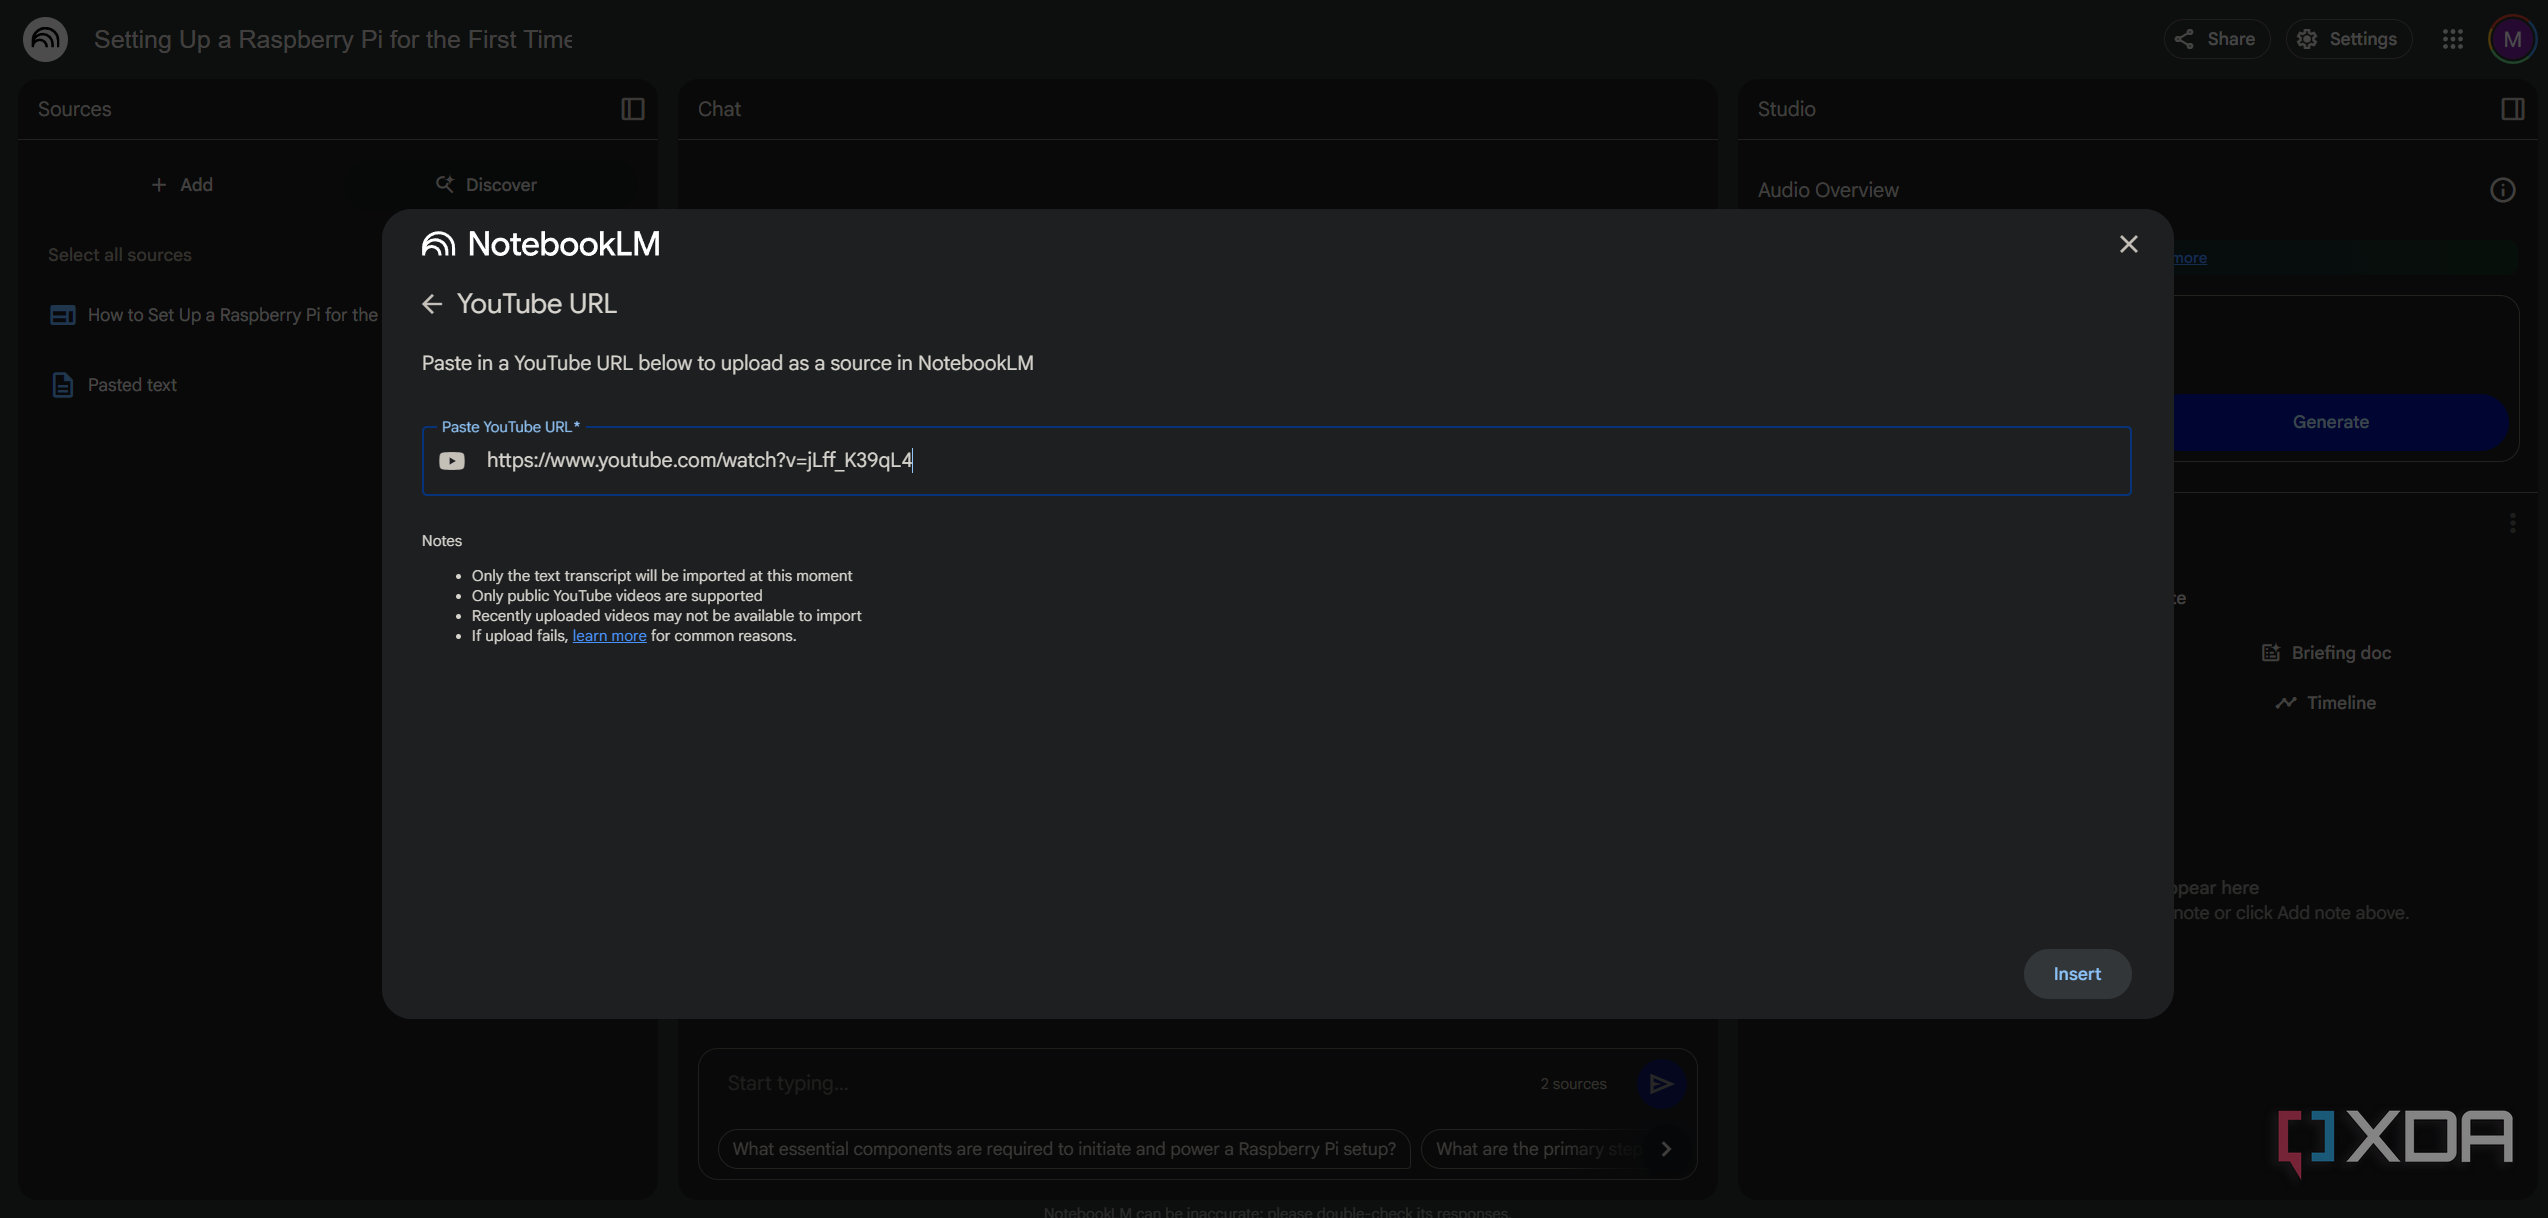Click Discover sources button
Viewport: 2548px width, 1218px height.
pyautogui.click(x=487, y=185)
